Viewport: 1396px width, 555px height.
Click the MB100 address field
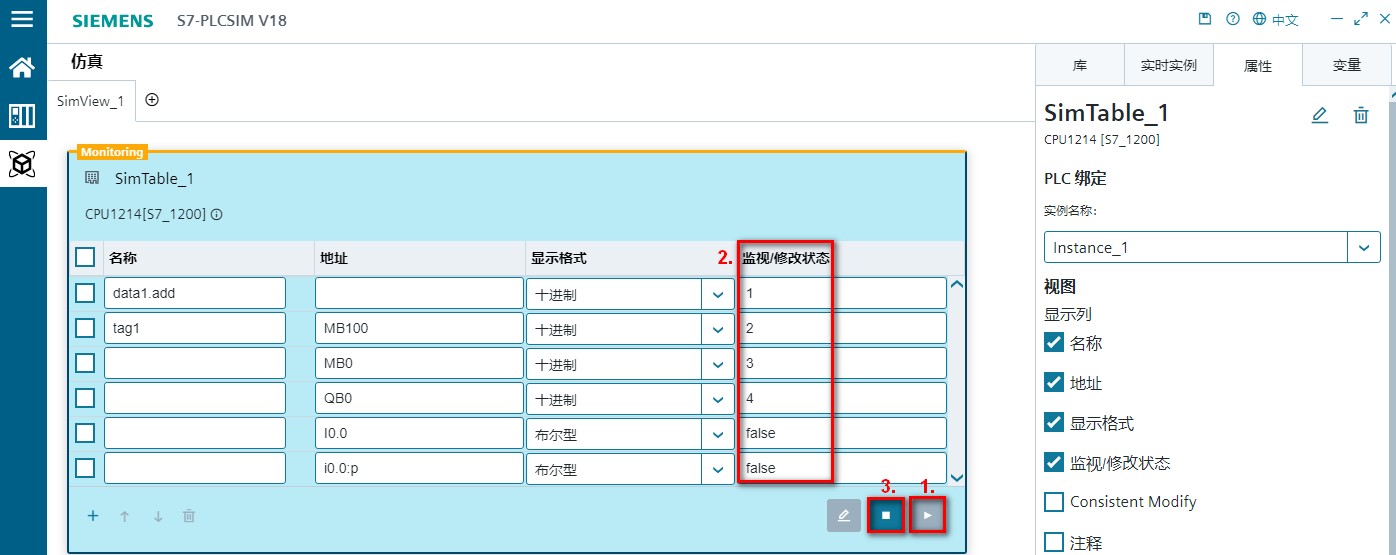coord(419,329)
